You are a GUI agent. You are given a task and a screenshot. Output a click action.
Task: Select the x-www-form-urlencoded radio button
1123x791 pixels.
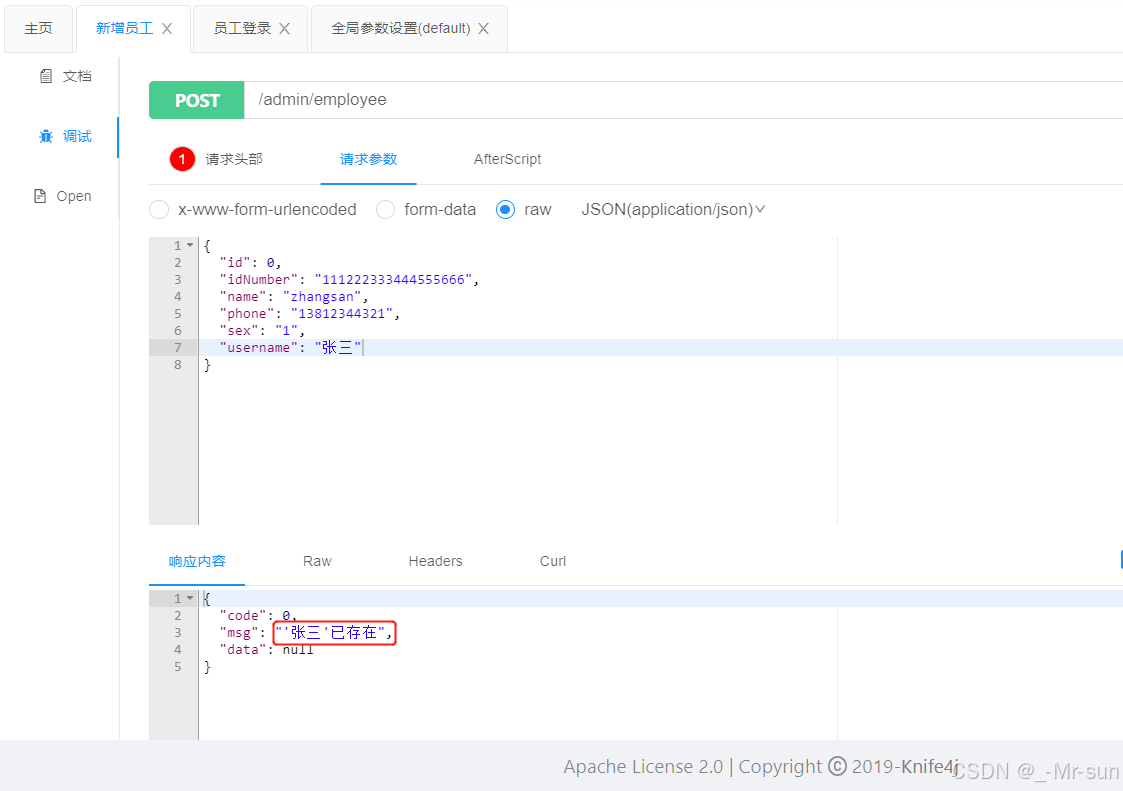click(159, 209)
